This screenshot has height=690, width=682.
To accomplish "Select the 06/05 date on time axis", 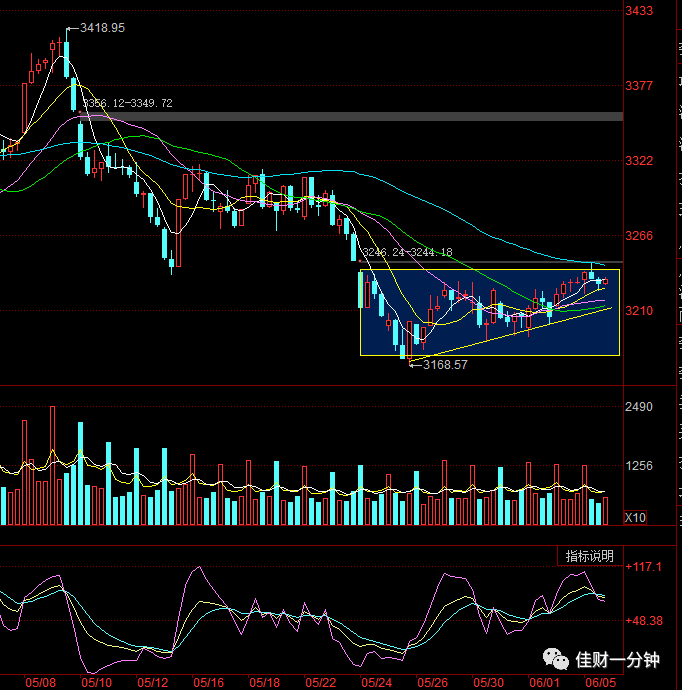I will (x=600, y=683).
